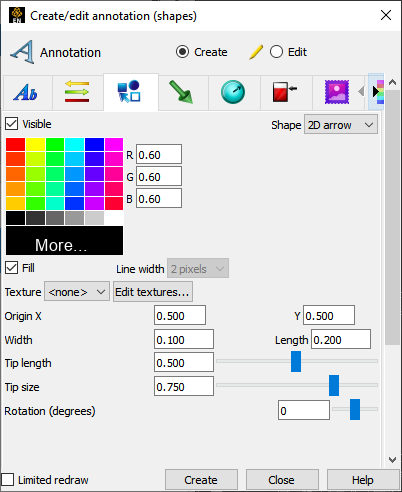Click the Tip size slider handle
The width and height of the screenshot is (402, 492).
tap(334, 385)
